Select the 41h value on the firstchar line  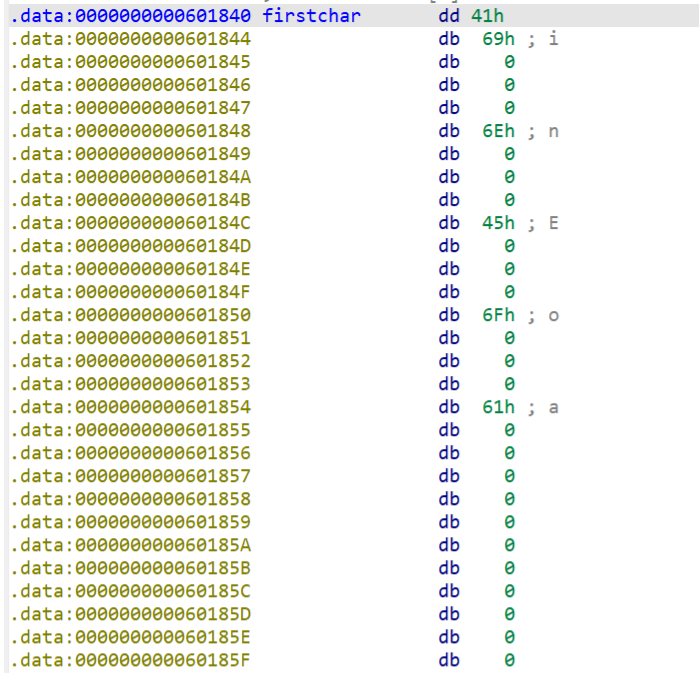pos(486,16)
